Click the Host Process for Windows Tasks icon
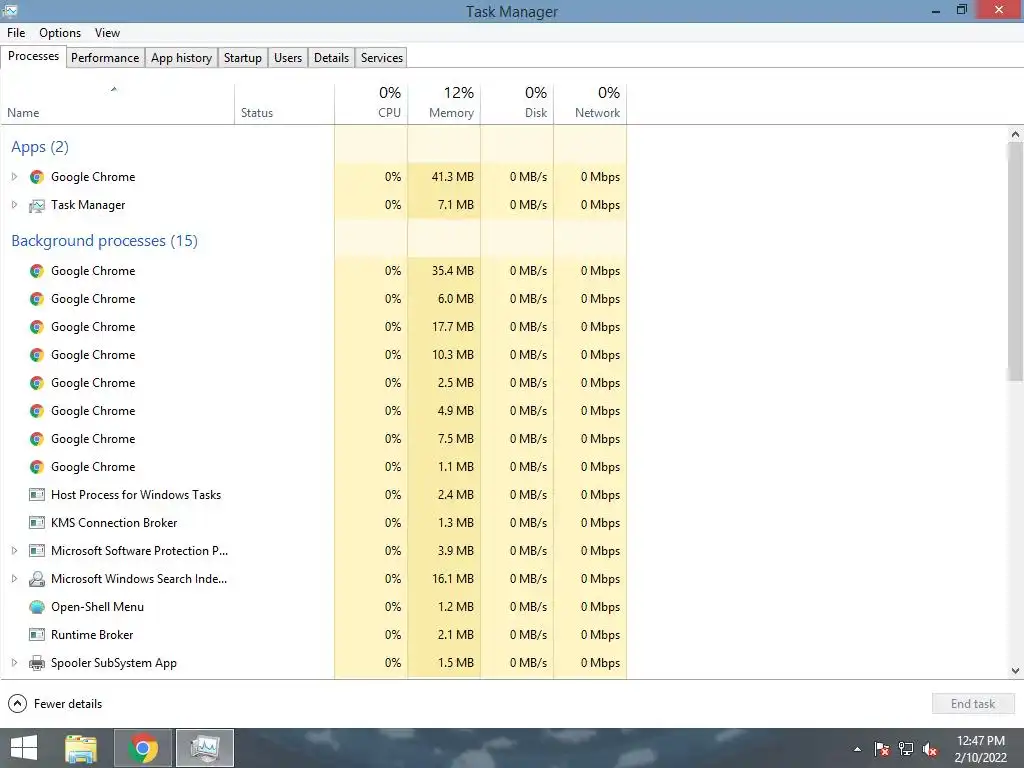Viewport: 1024px width, 768px height. pyautogui.click(x=37, y=495)
